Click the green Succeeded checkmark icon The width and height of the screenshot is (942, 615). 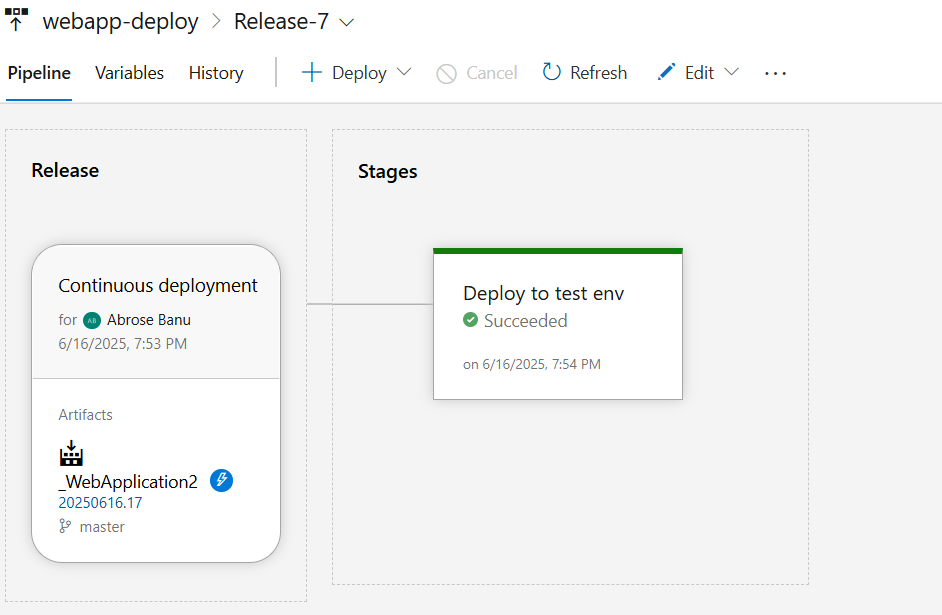(471, 321)
